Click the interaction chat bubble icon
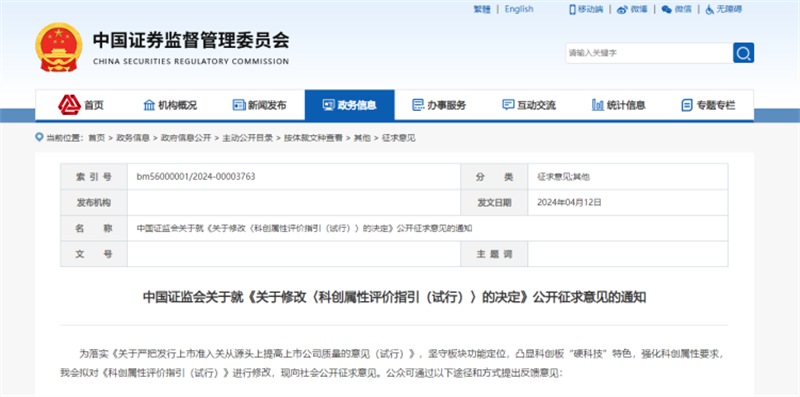Viewport: 800px width, 397px height. (508, 105)
